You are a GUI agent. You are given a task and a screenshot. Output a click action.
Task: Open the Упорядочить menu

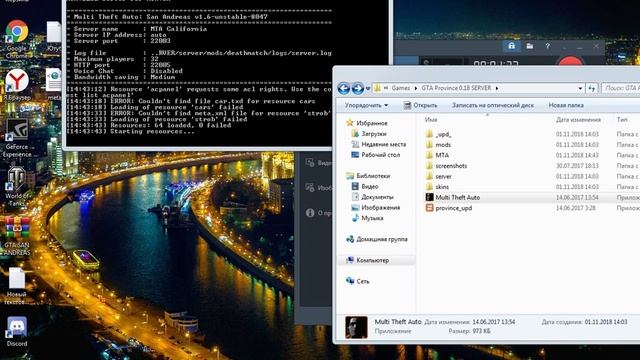tap(366, 105)
